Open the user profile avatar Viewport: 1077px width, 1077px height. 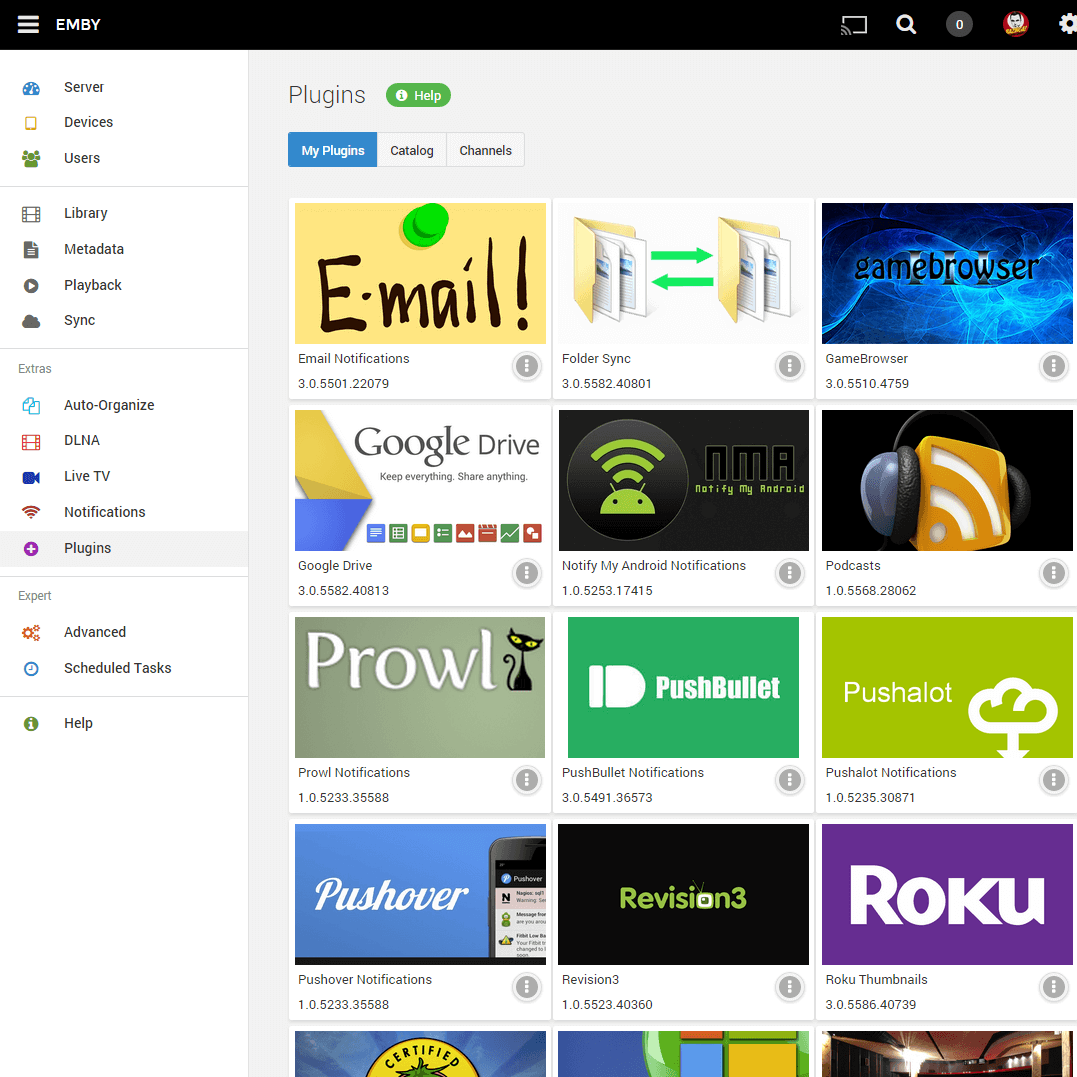click(x=1015, y=25)
